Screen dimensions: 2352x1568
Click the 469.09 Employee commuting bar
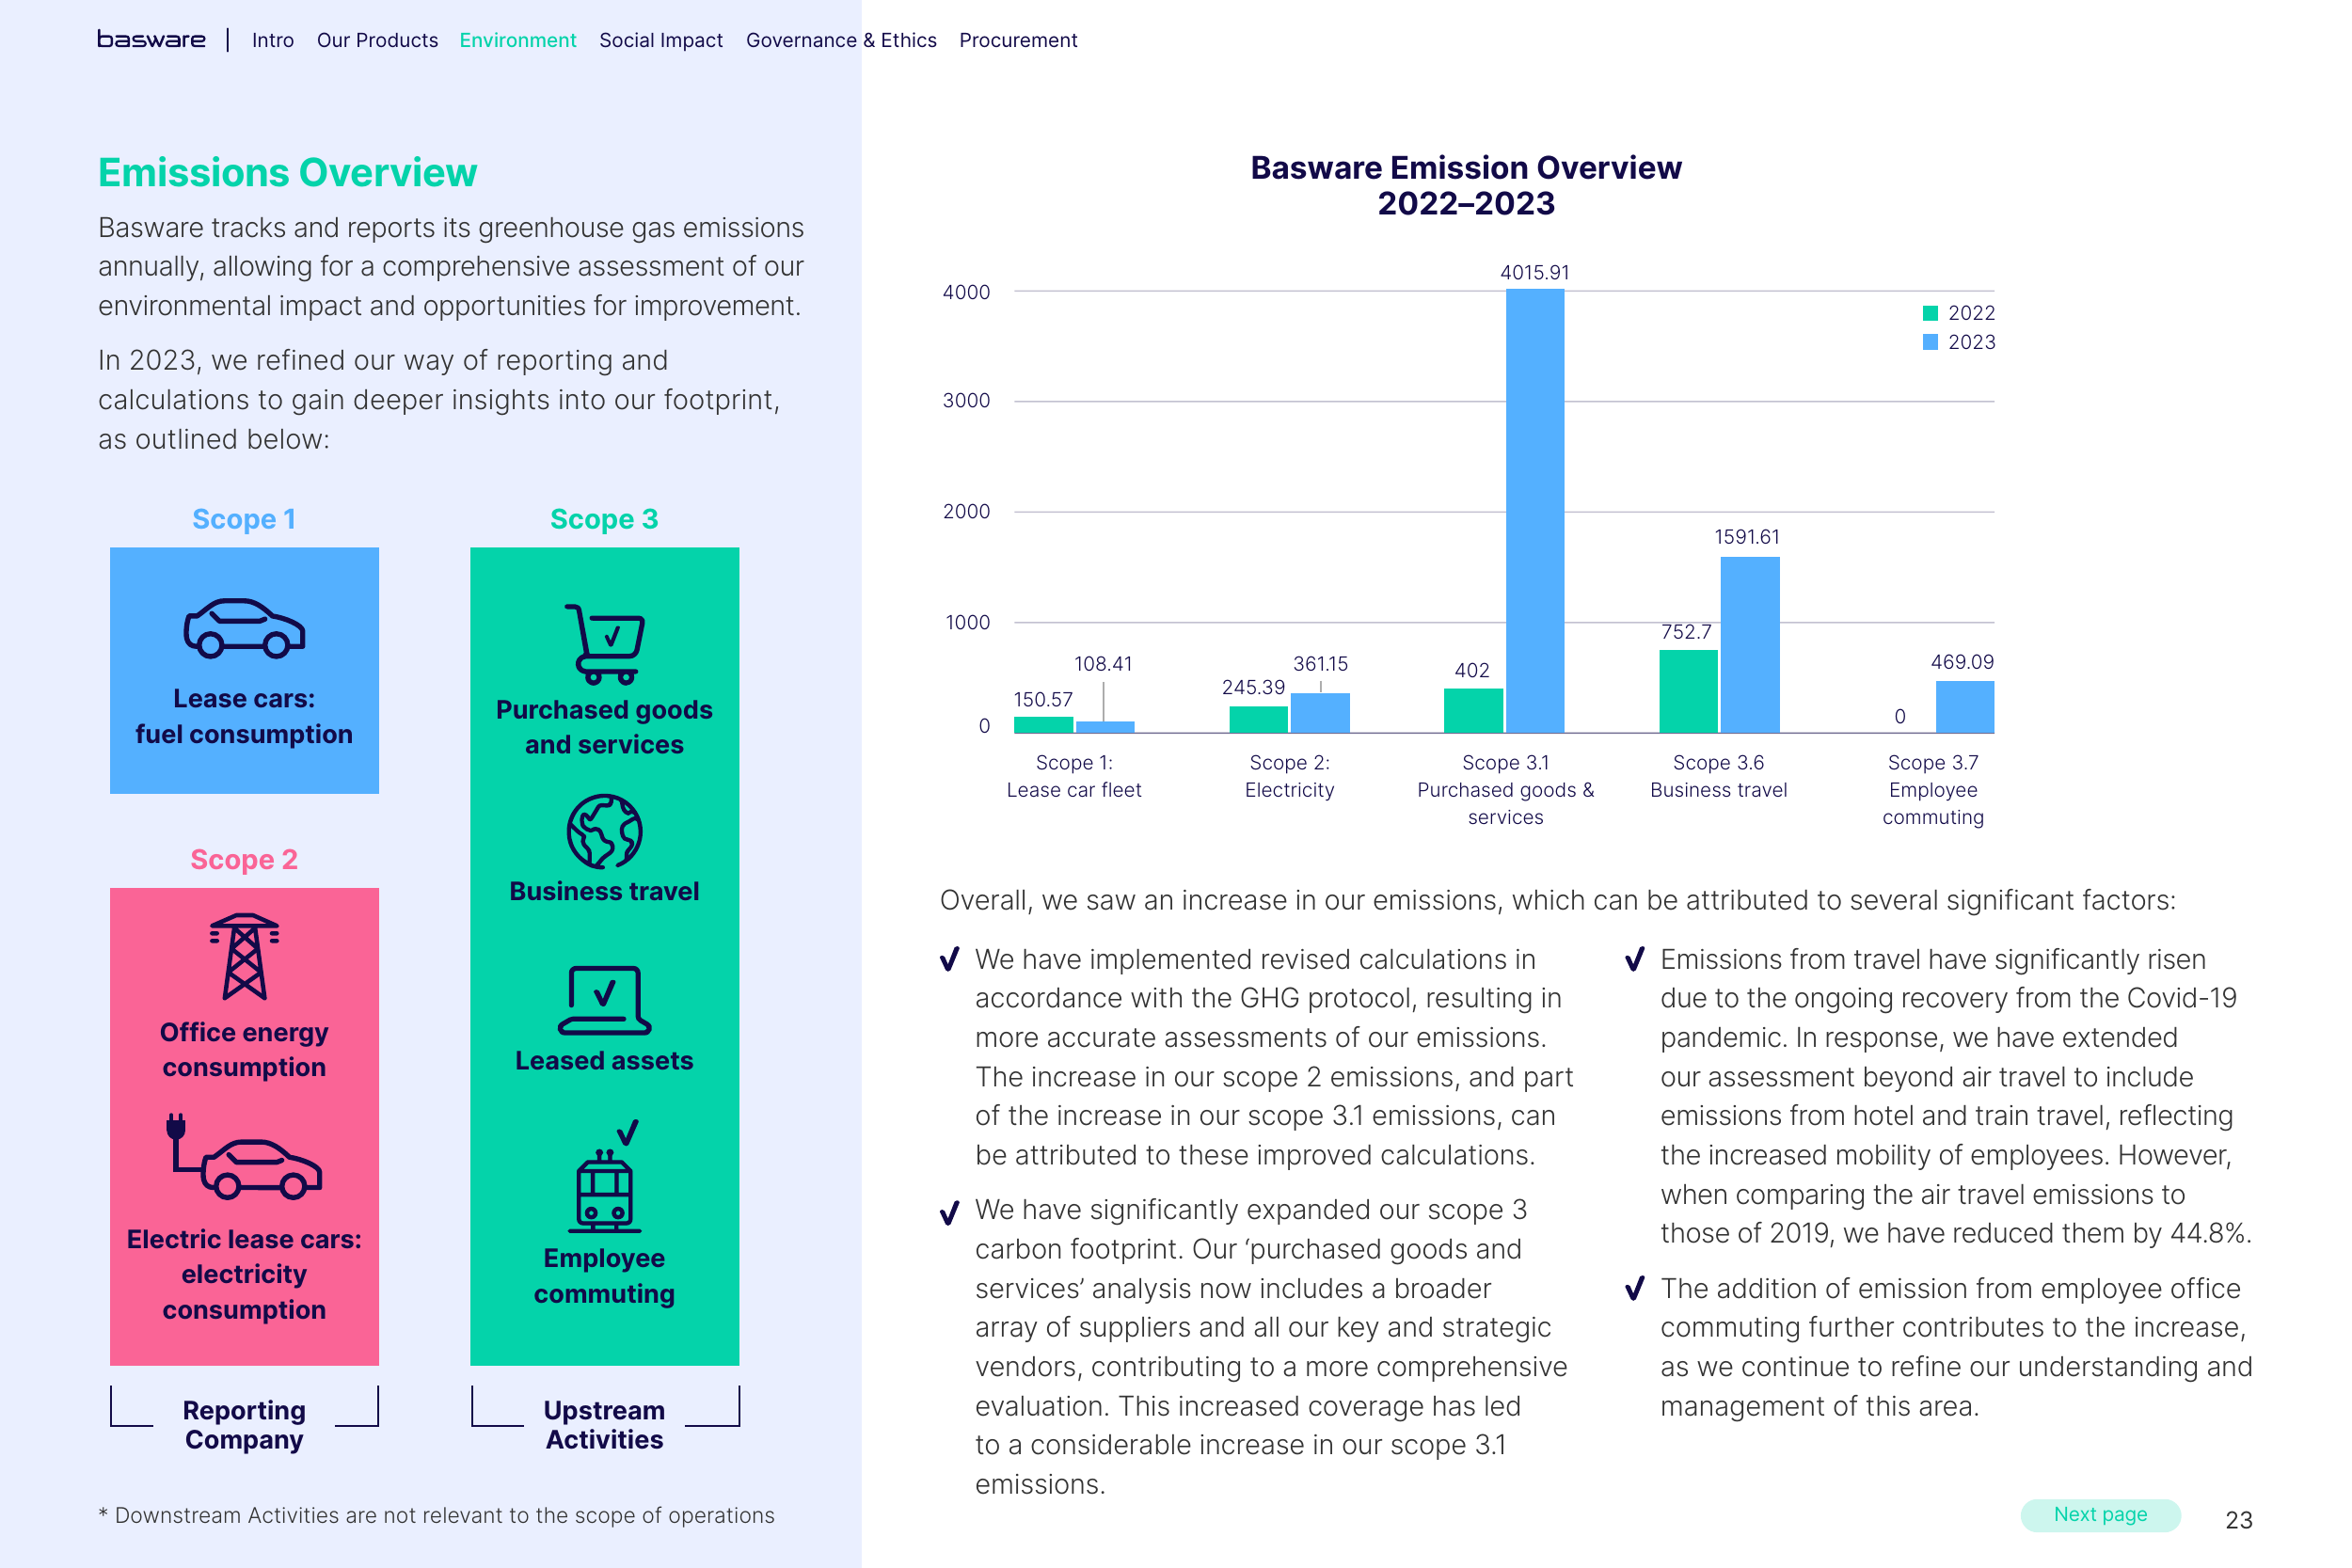[1965, 707]
